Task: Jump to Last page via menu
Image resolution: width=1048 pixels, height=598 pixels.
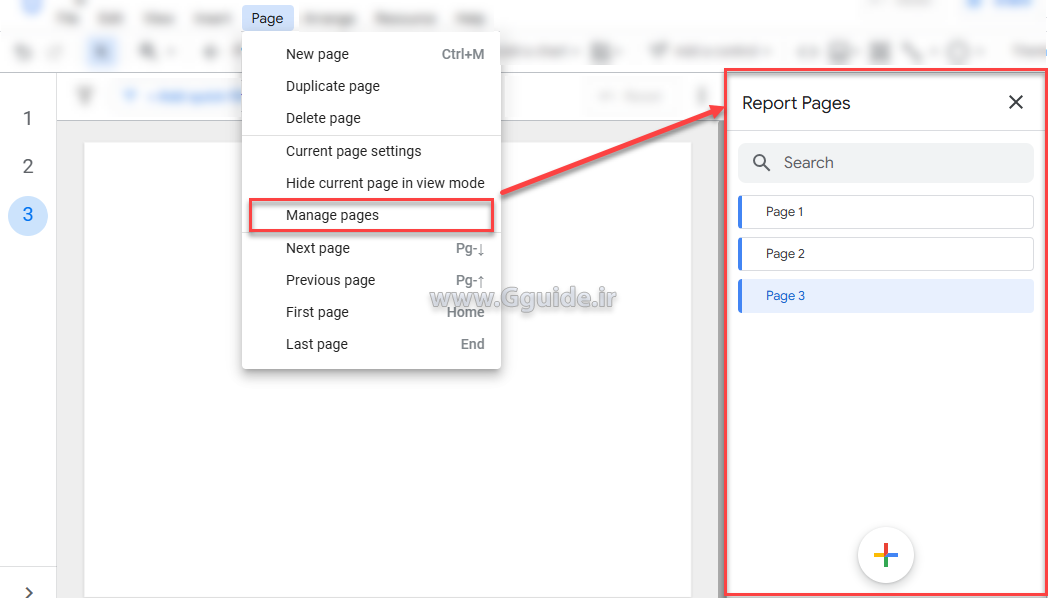Action: 316,344
